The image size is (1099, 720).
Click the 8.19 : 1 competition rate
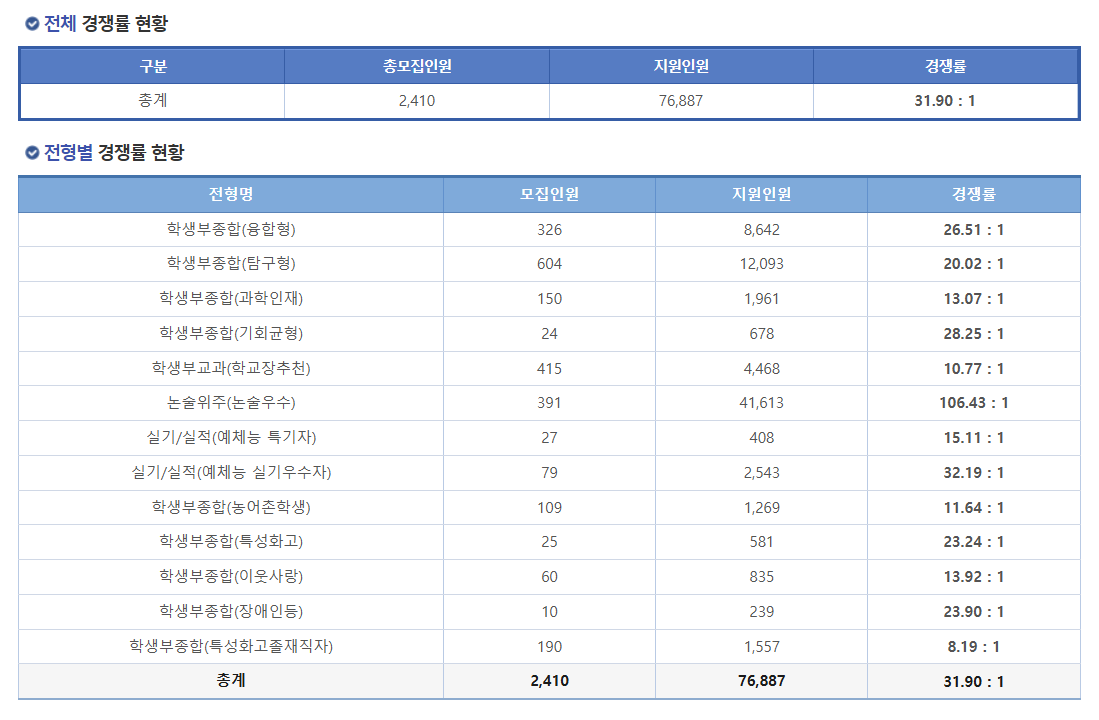pyautogui.click(x=974, y=647)
